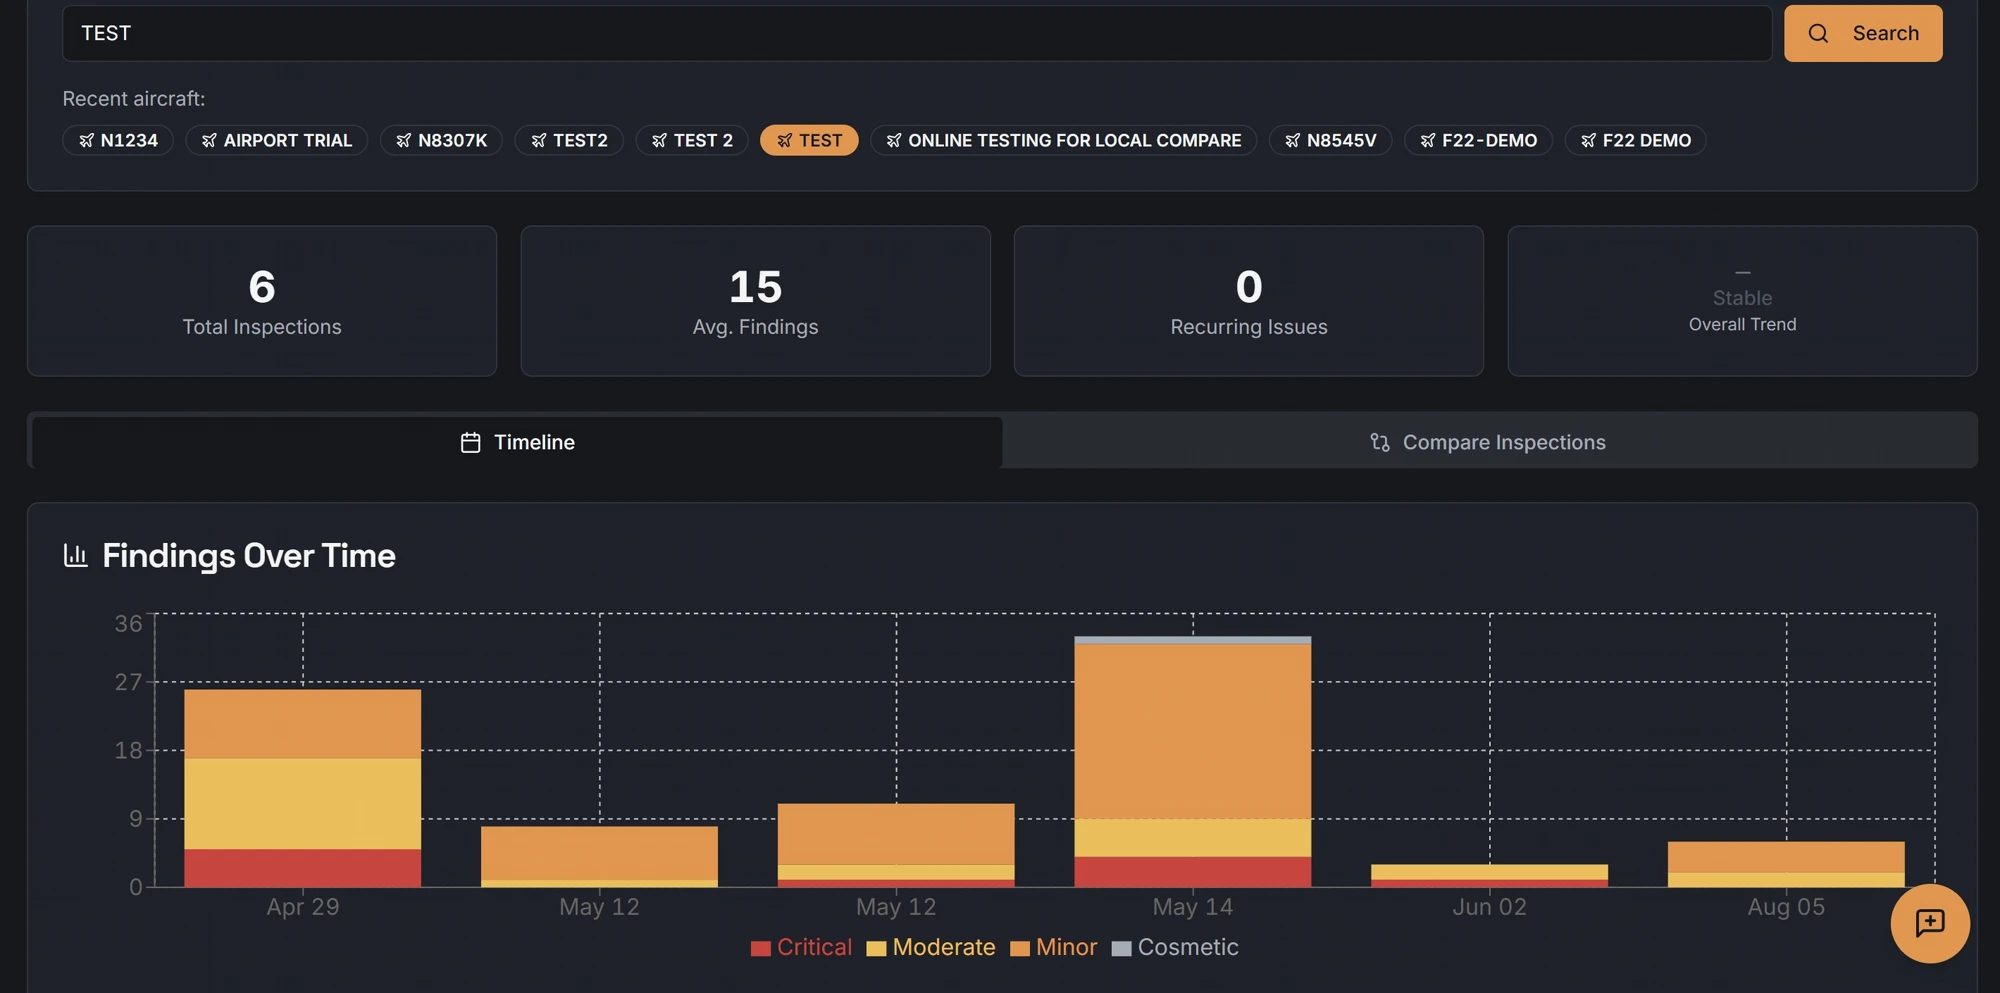Click the Recent aircraft label
This screenshot has height=993, width=2000.
pos(134,98)
